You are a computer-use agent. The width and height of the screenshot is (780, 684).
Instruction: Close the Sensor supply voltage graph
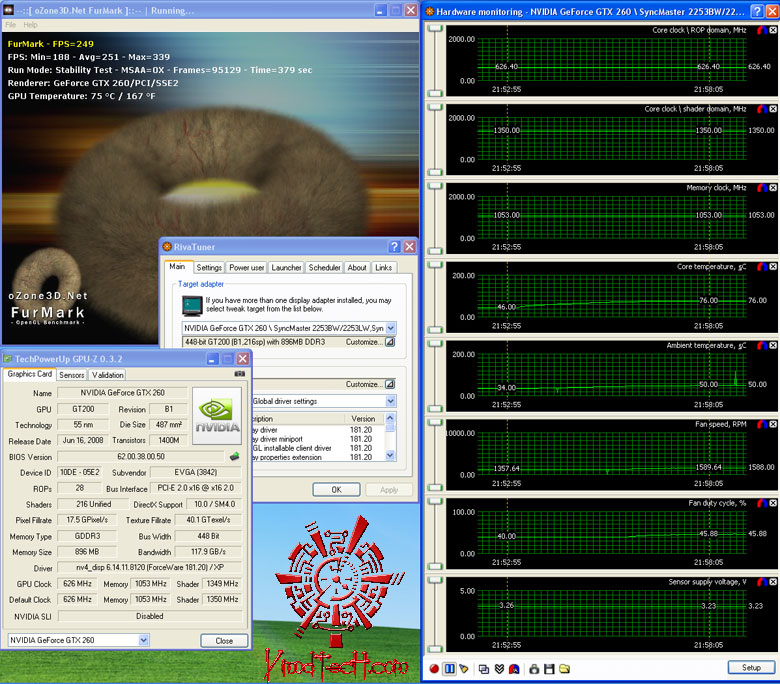[x=773, y=582]
